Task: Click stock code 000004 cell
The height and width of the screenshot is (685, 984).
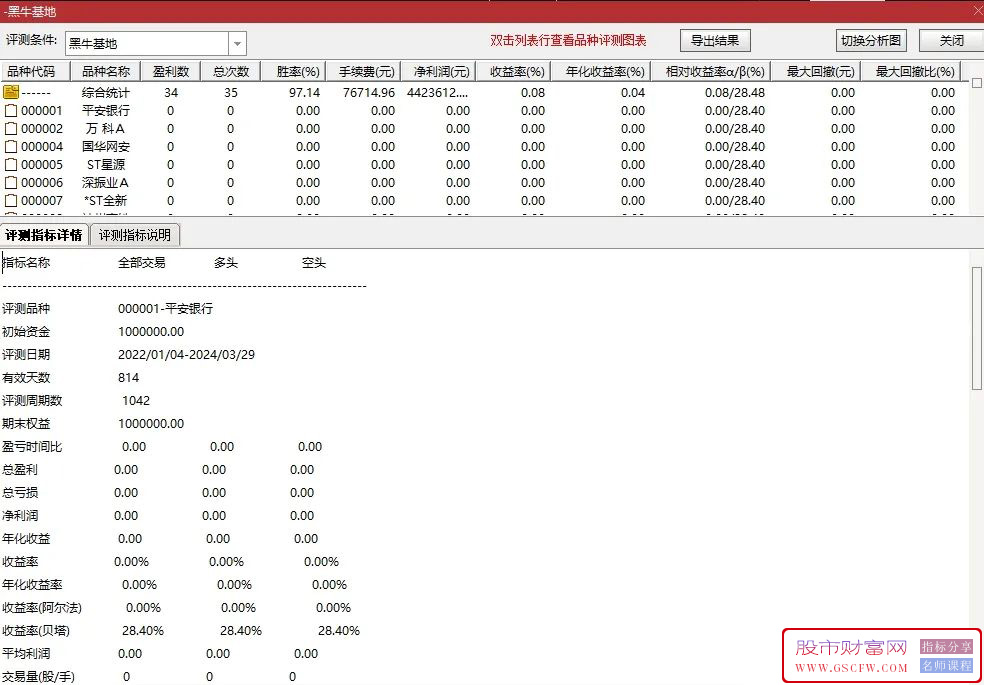Action: 42,147
